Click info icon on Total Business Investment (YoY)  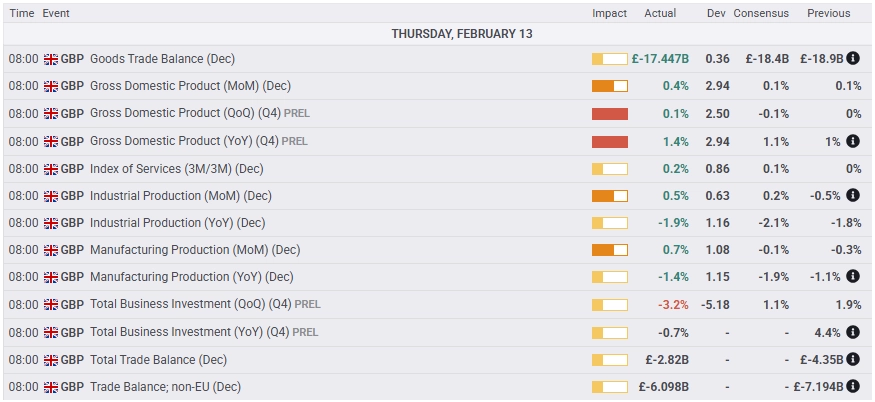click(852, 332)
